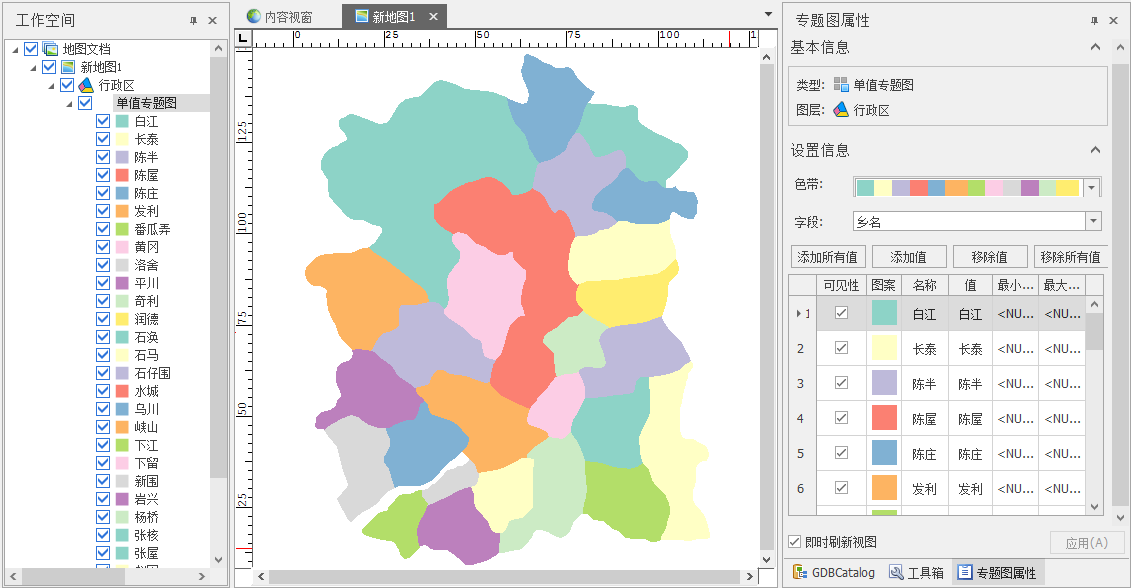Open the GDBCatalog tab
Viewport: 1131px width, 588px height.
pos(833,573)
